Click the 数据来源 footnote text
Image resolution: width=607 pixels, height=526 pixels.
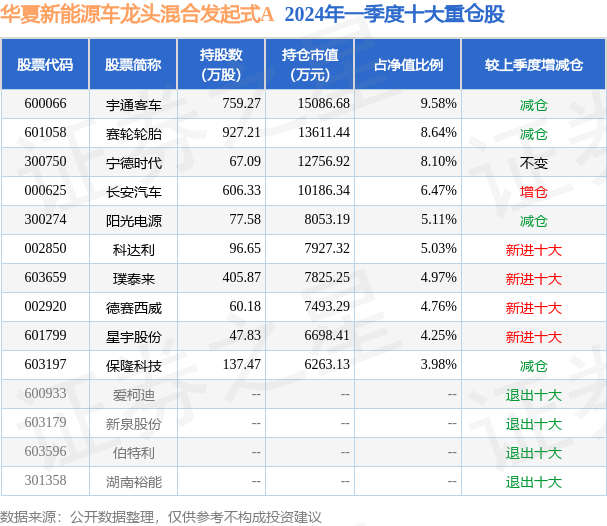tap(161, 517)
